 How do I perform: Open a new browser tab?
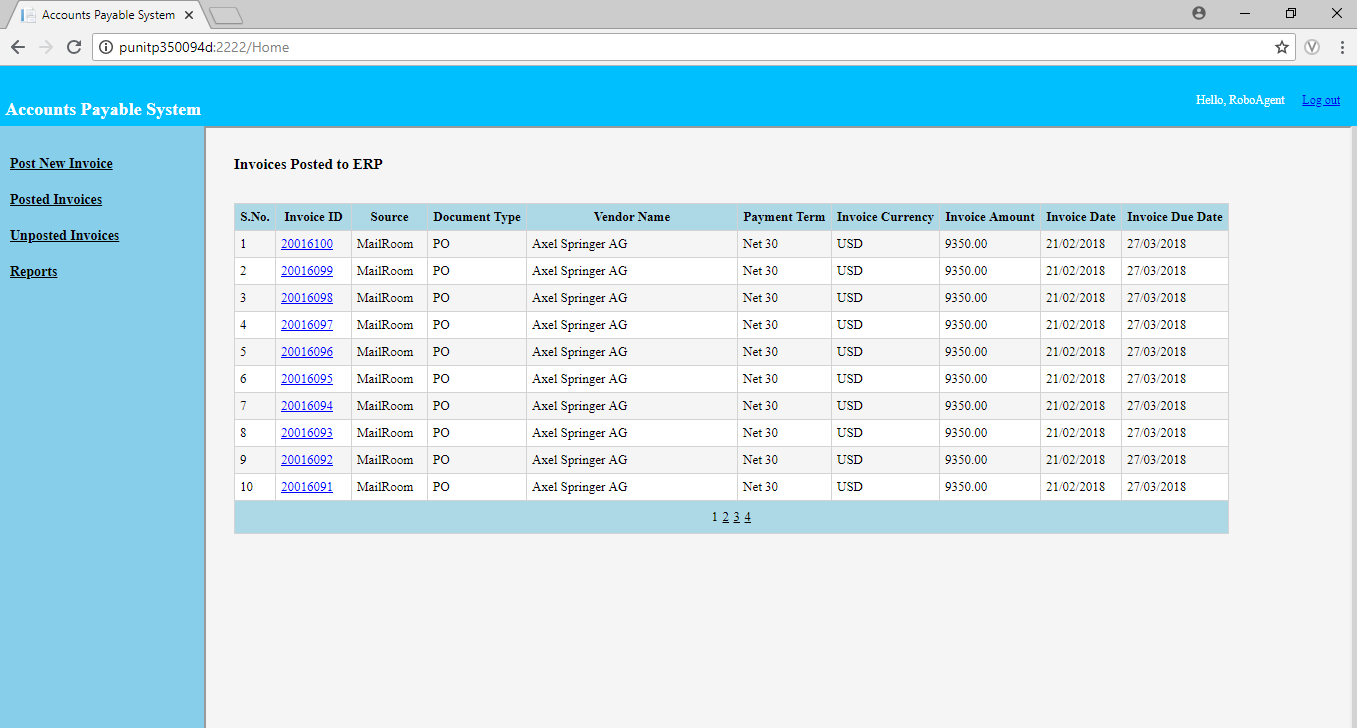227,15
